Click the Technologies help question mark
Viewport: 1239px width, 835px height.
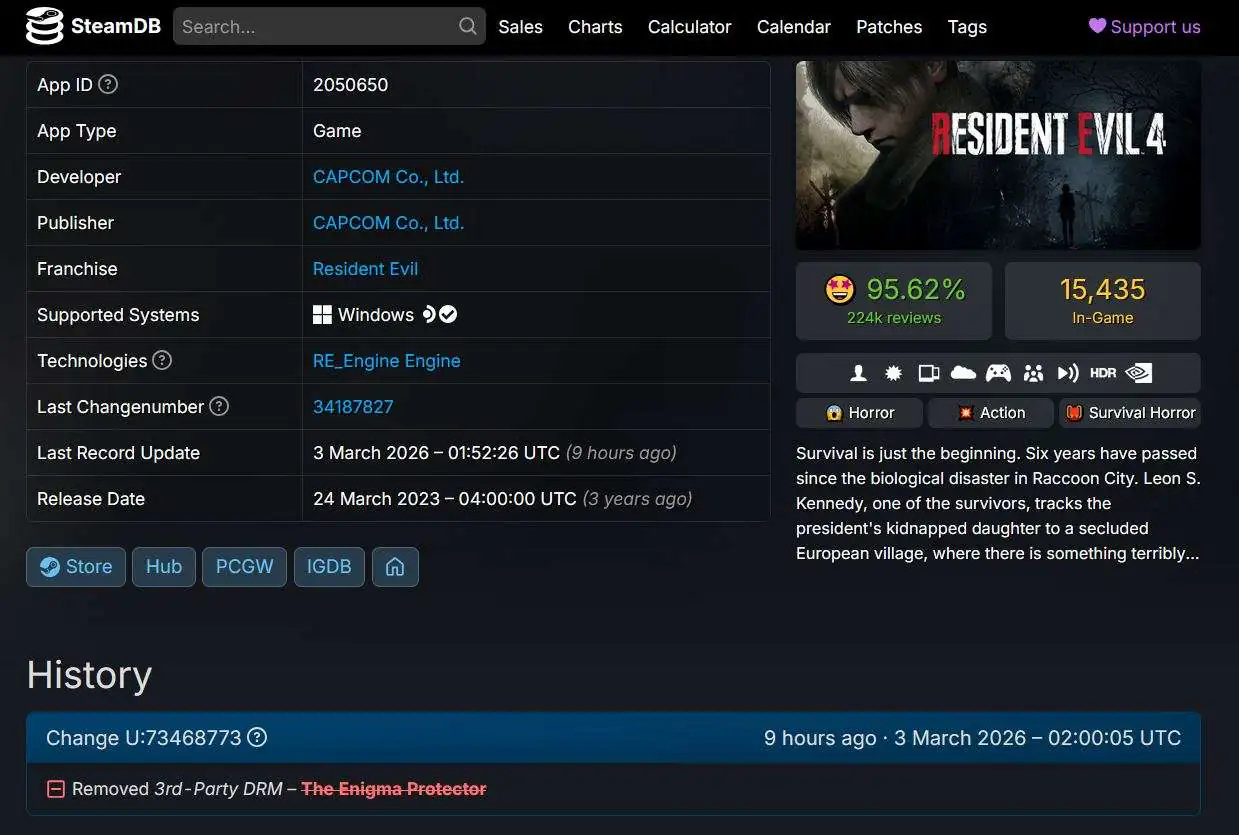click(x=162, y=360)
